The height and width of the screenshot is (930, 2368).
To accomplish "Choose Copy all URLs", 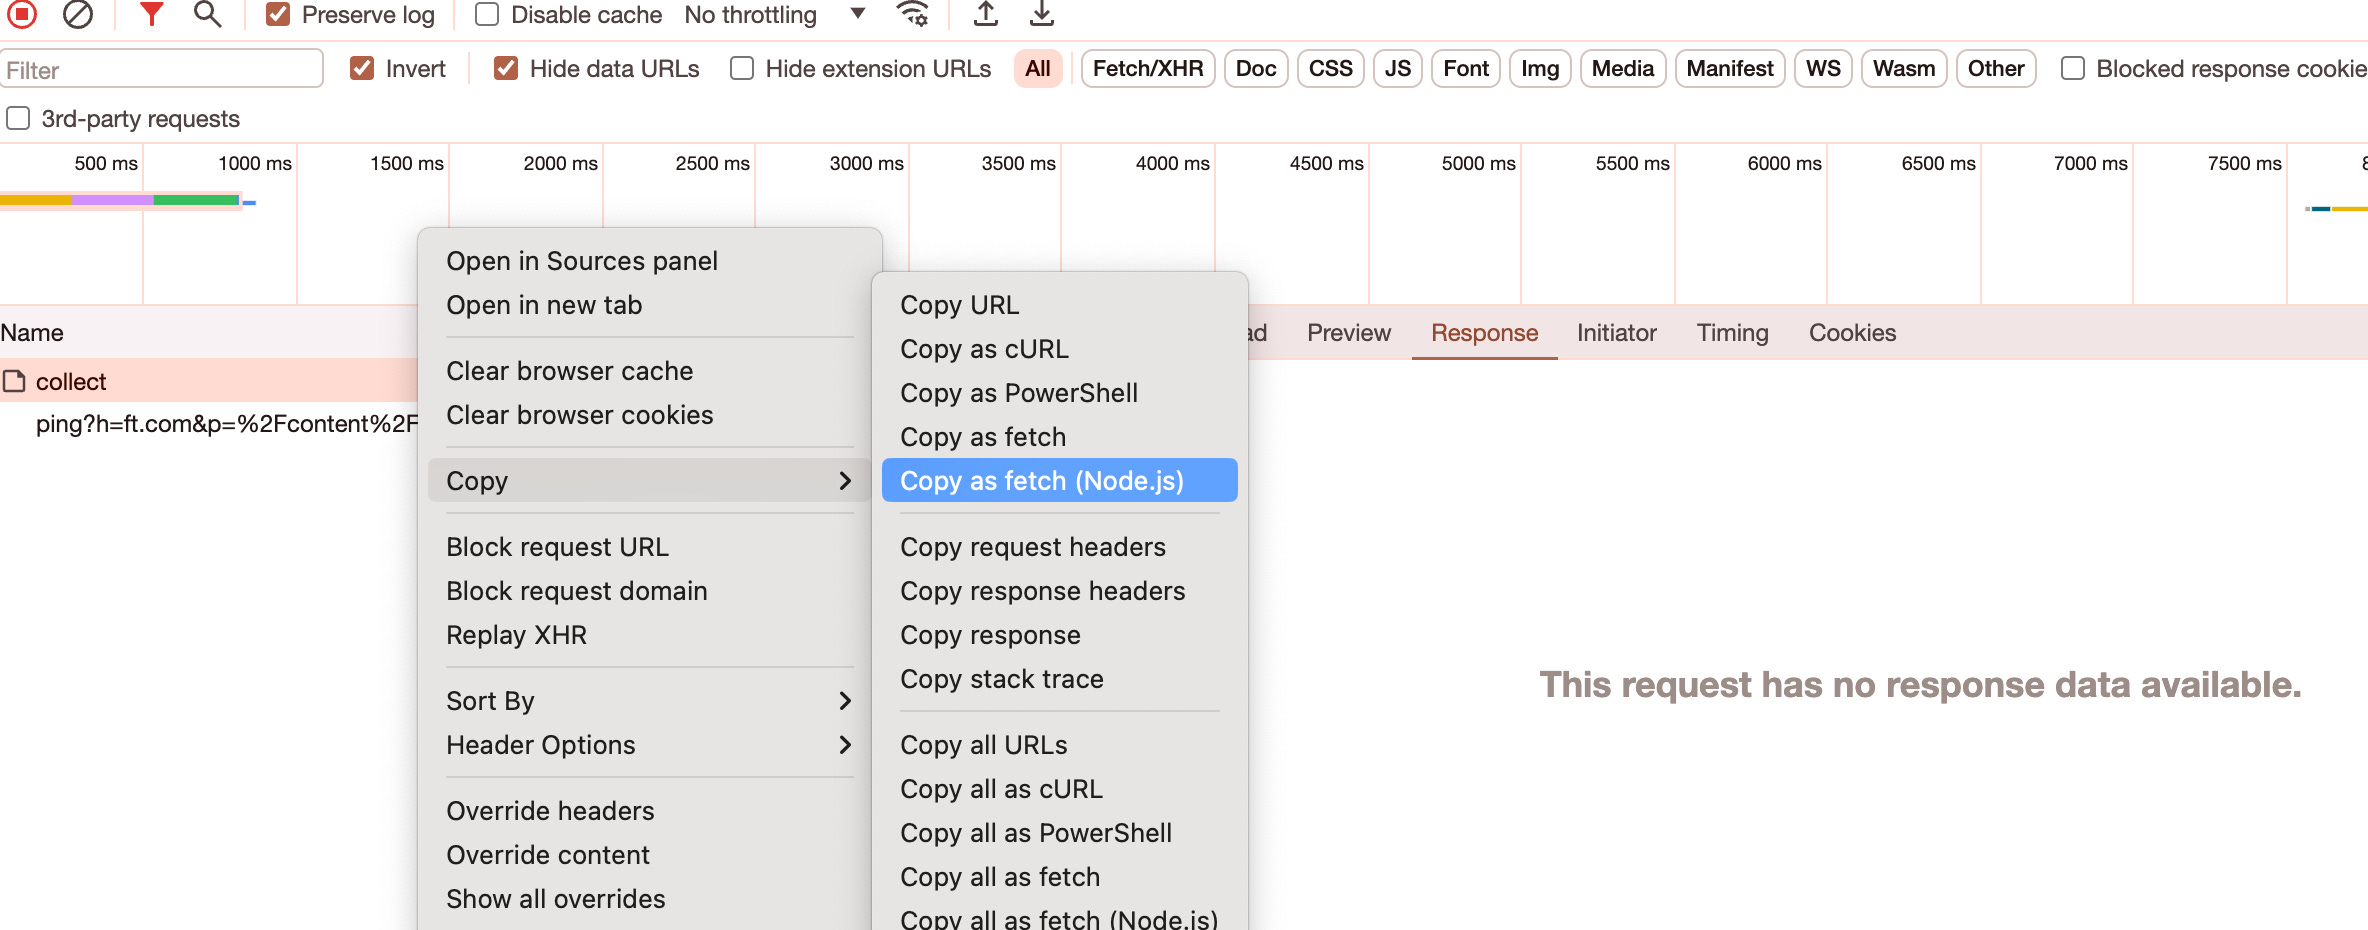I will pos(1059,745).
